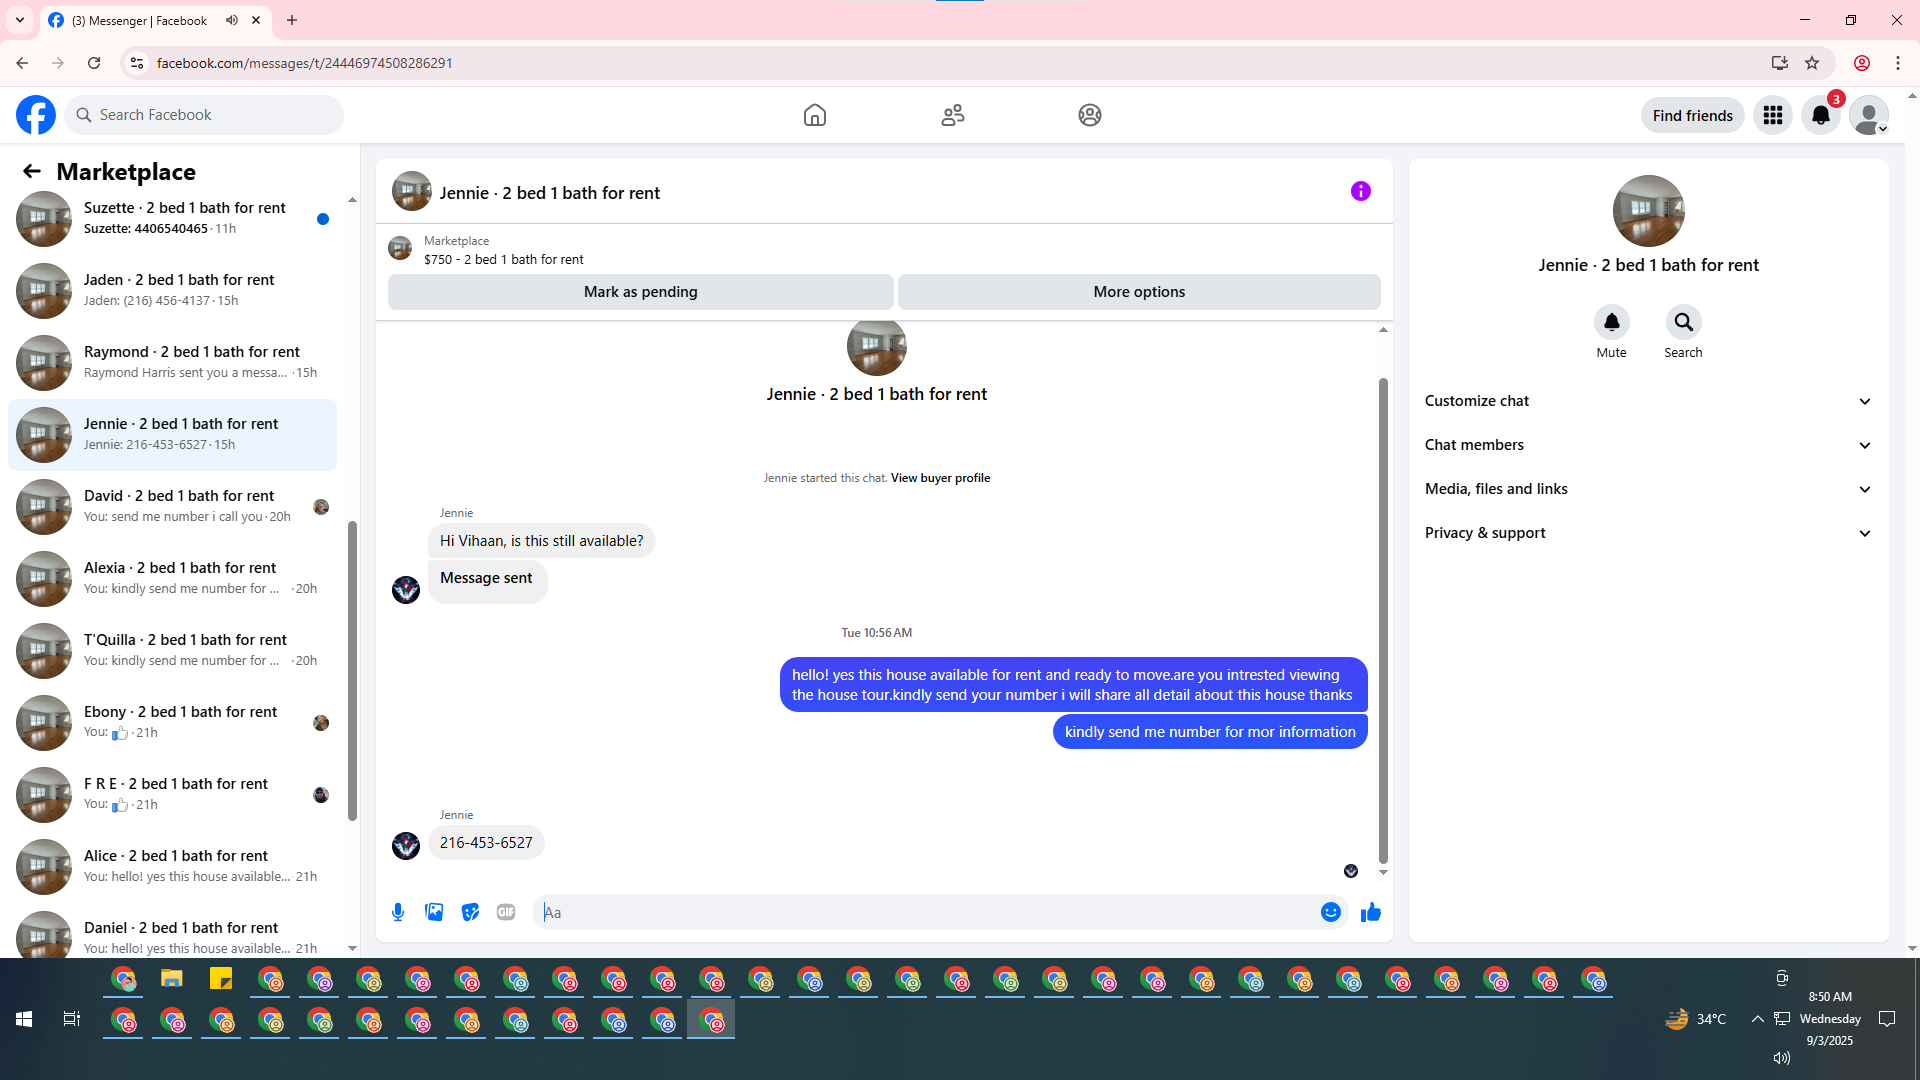
Task: View site information icon in address bar
Action: pyautogui.click(x=137, y=63)
